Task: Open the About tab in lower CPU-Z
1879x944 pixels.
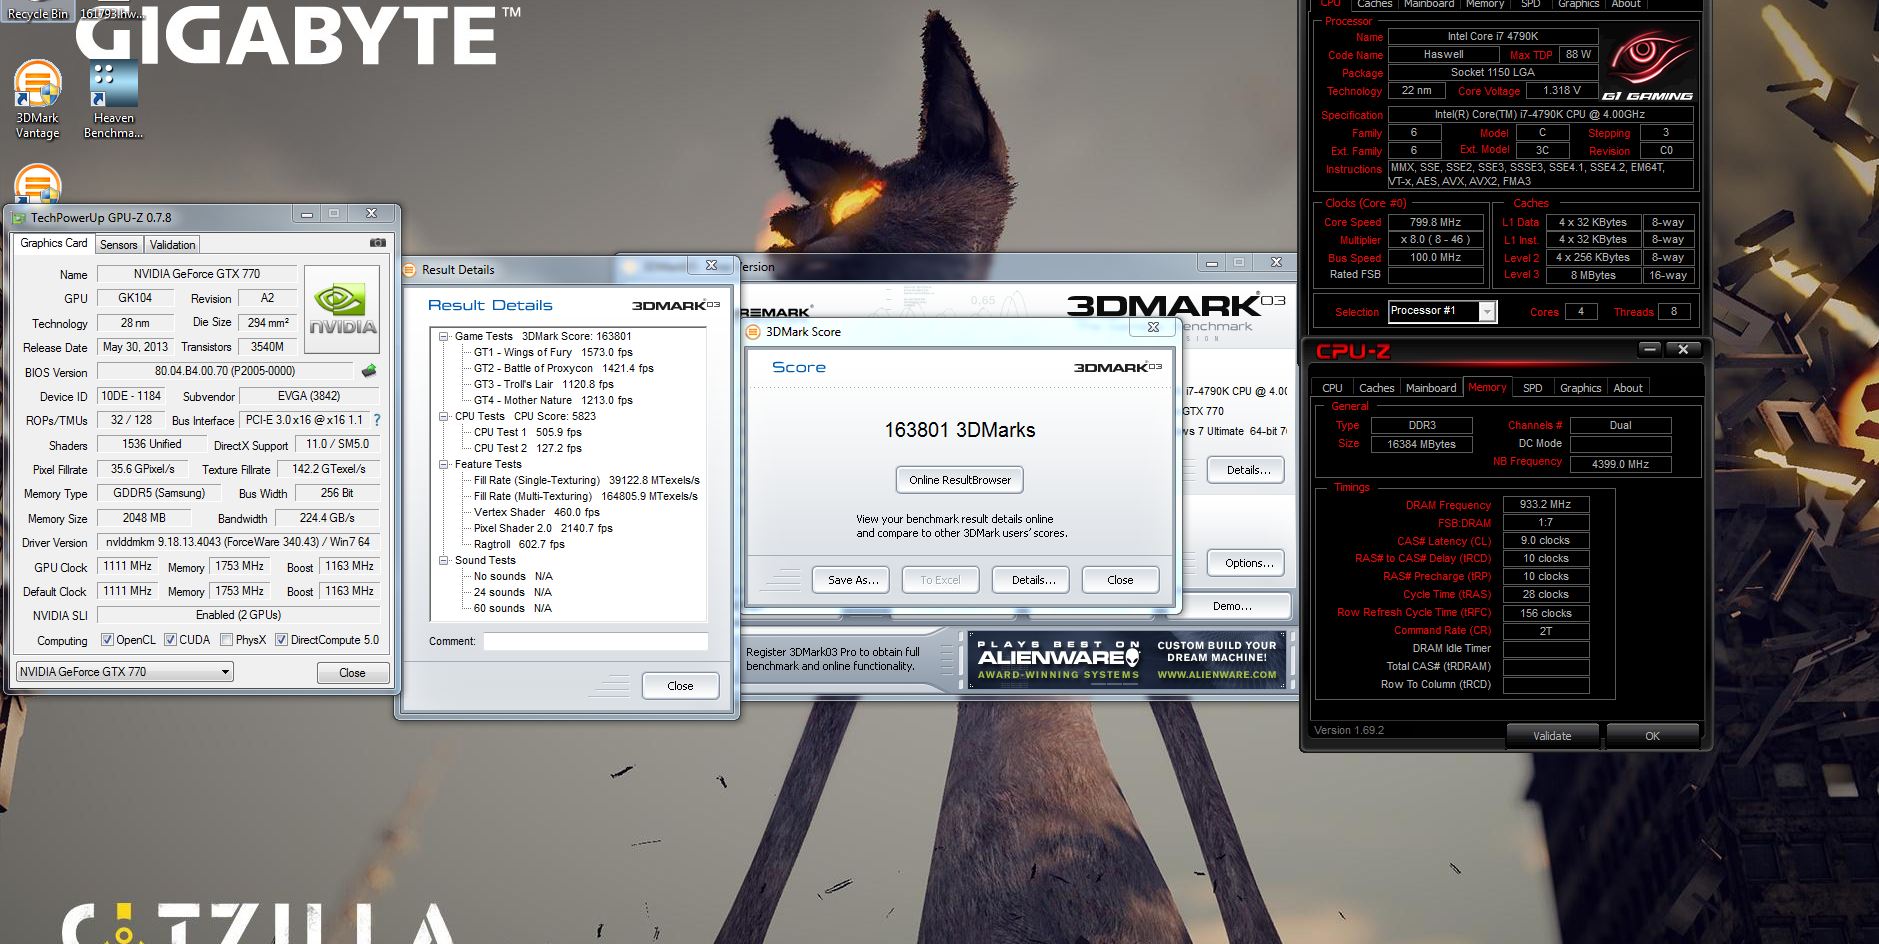Action: point(1628,388)
